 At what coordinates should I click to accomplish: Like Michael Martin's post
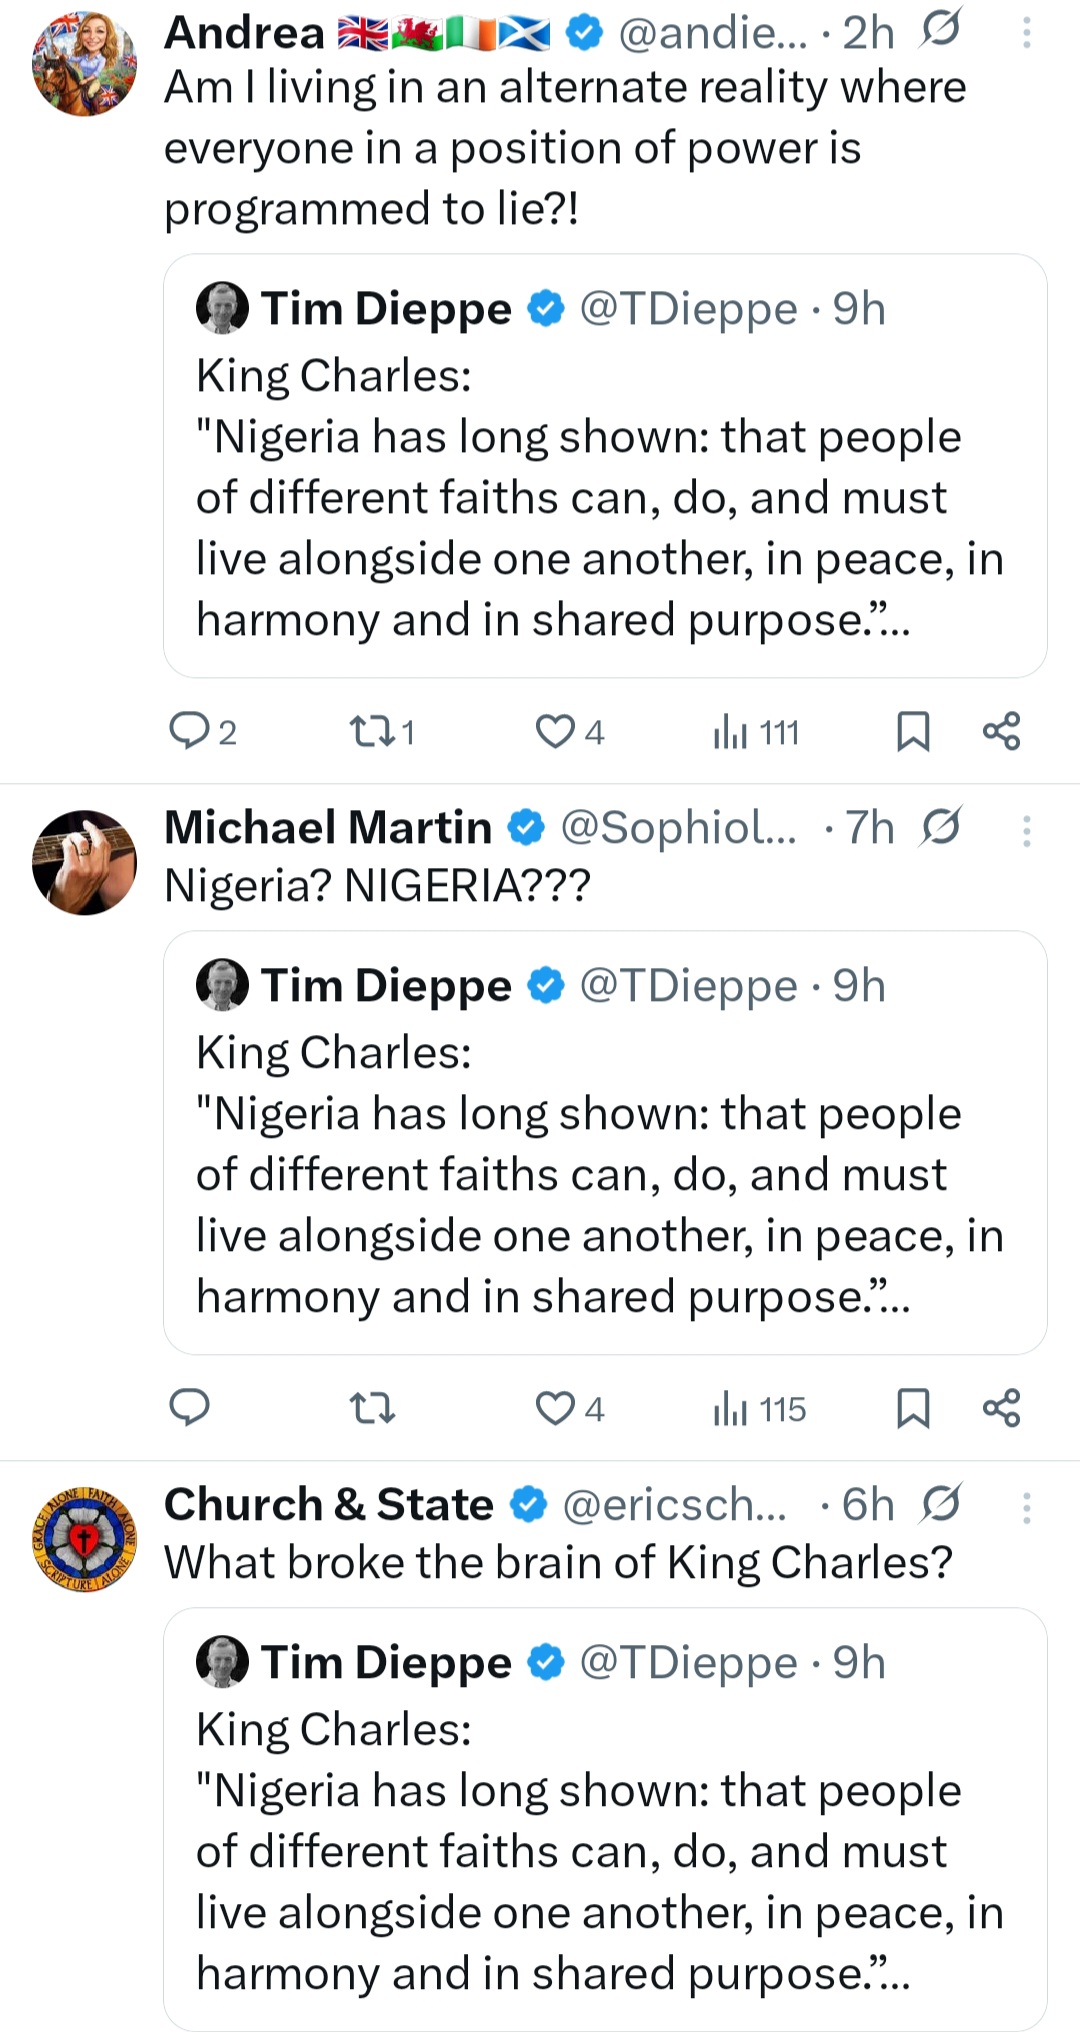tap(555, 1408)
